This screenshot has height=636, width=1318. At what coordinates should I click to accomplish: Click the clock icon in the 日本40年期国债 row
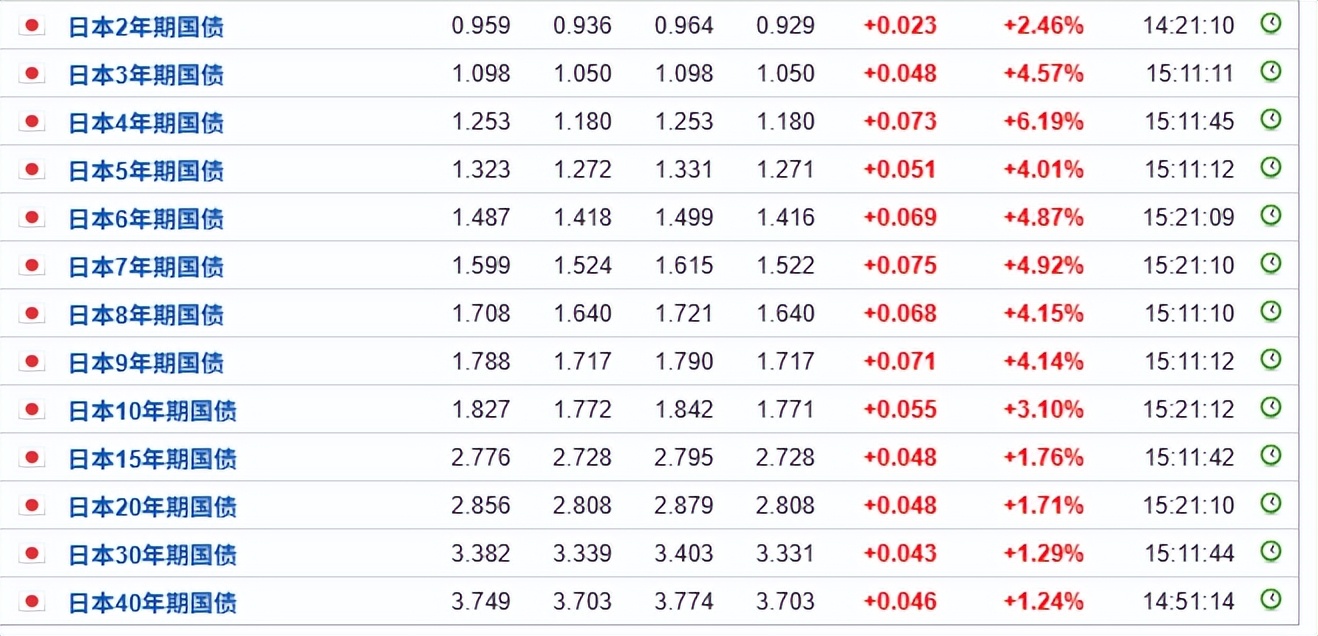1270,599
